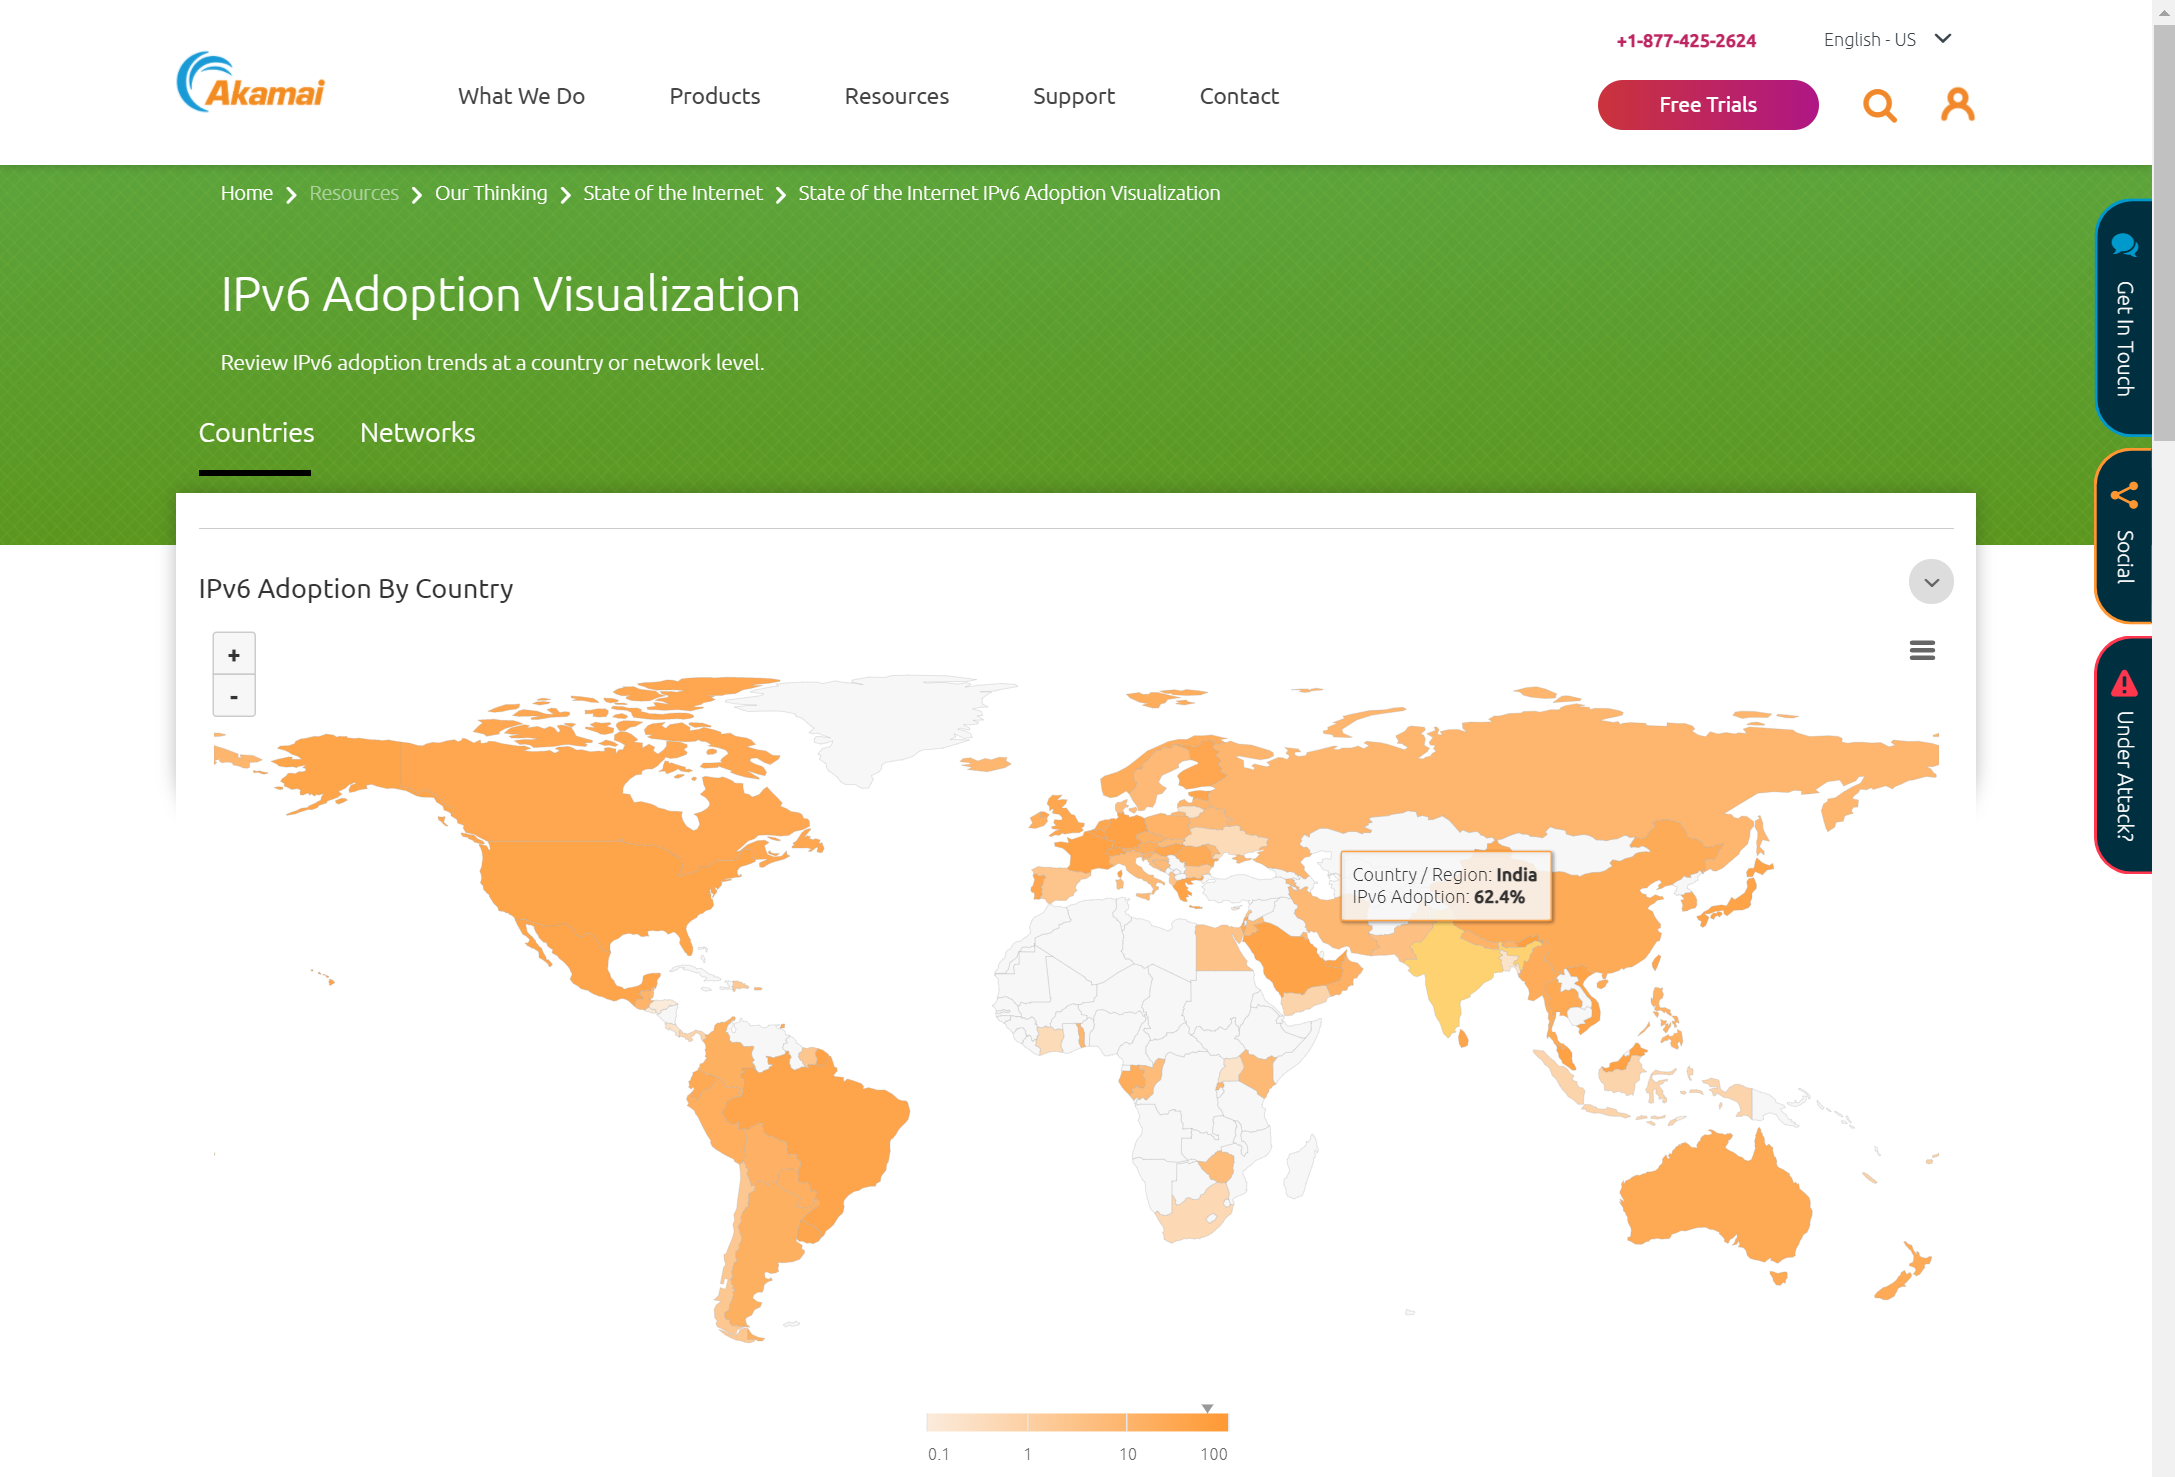Follow the State of the Internet breadcrumb

[672, 193]
